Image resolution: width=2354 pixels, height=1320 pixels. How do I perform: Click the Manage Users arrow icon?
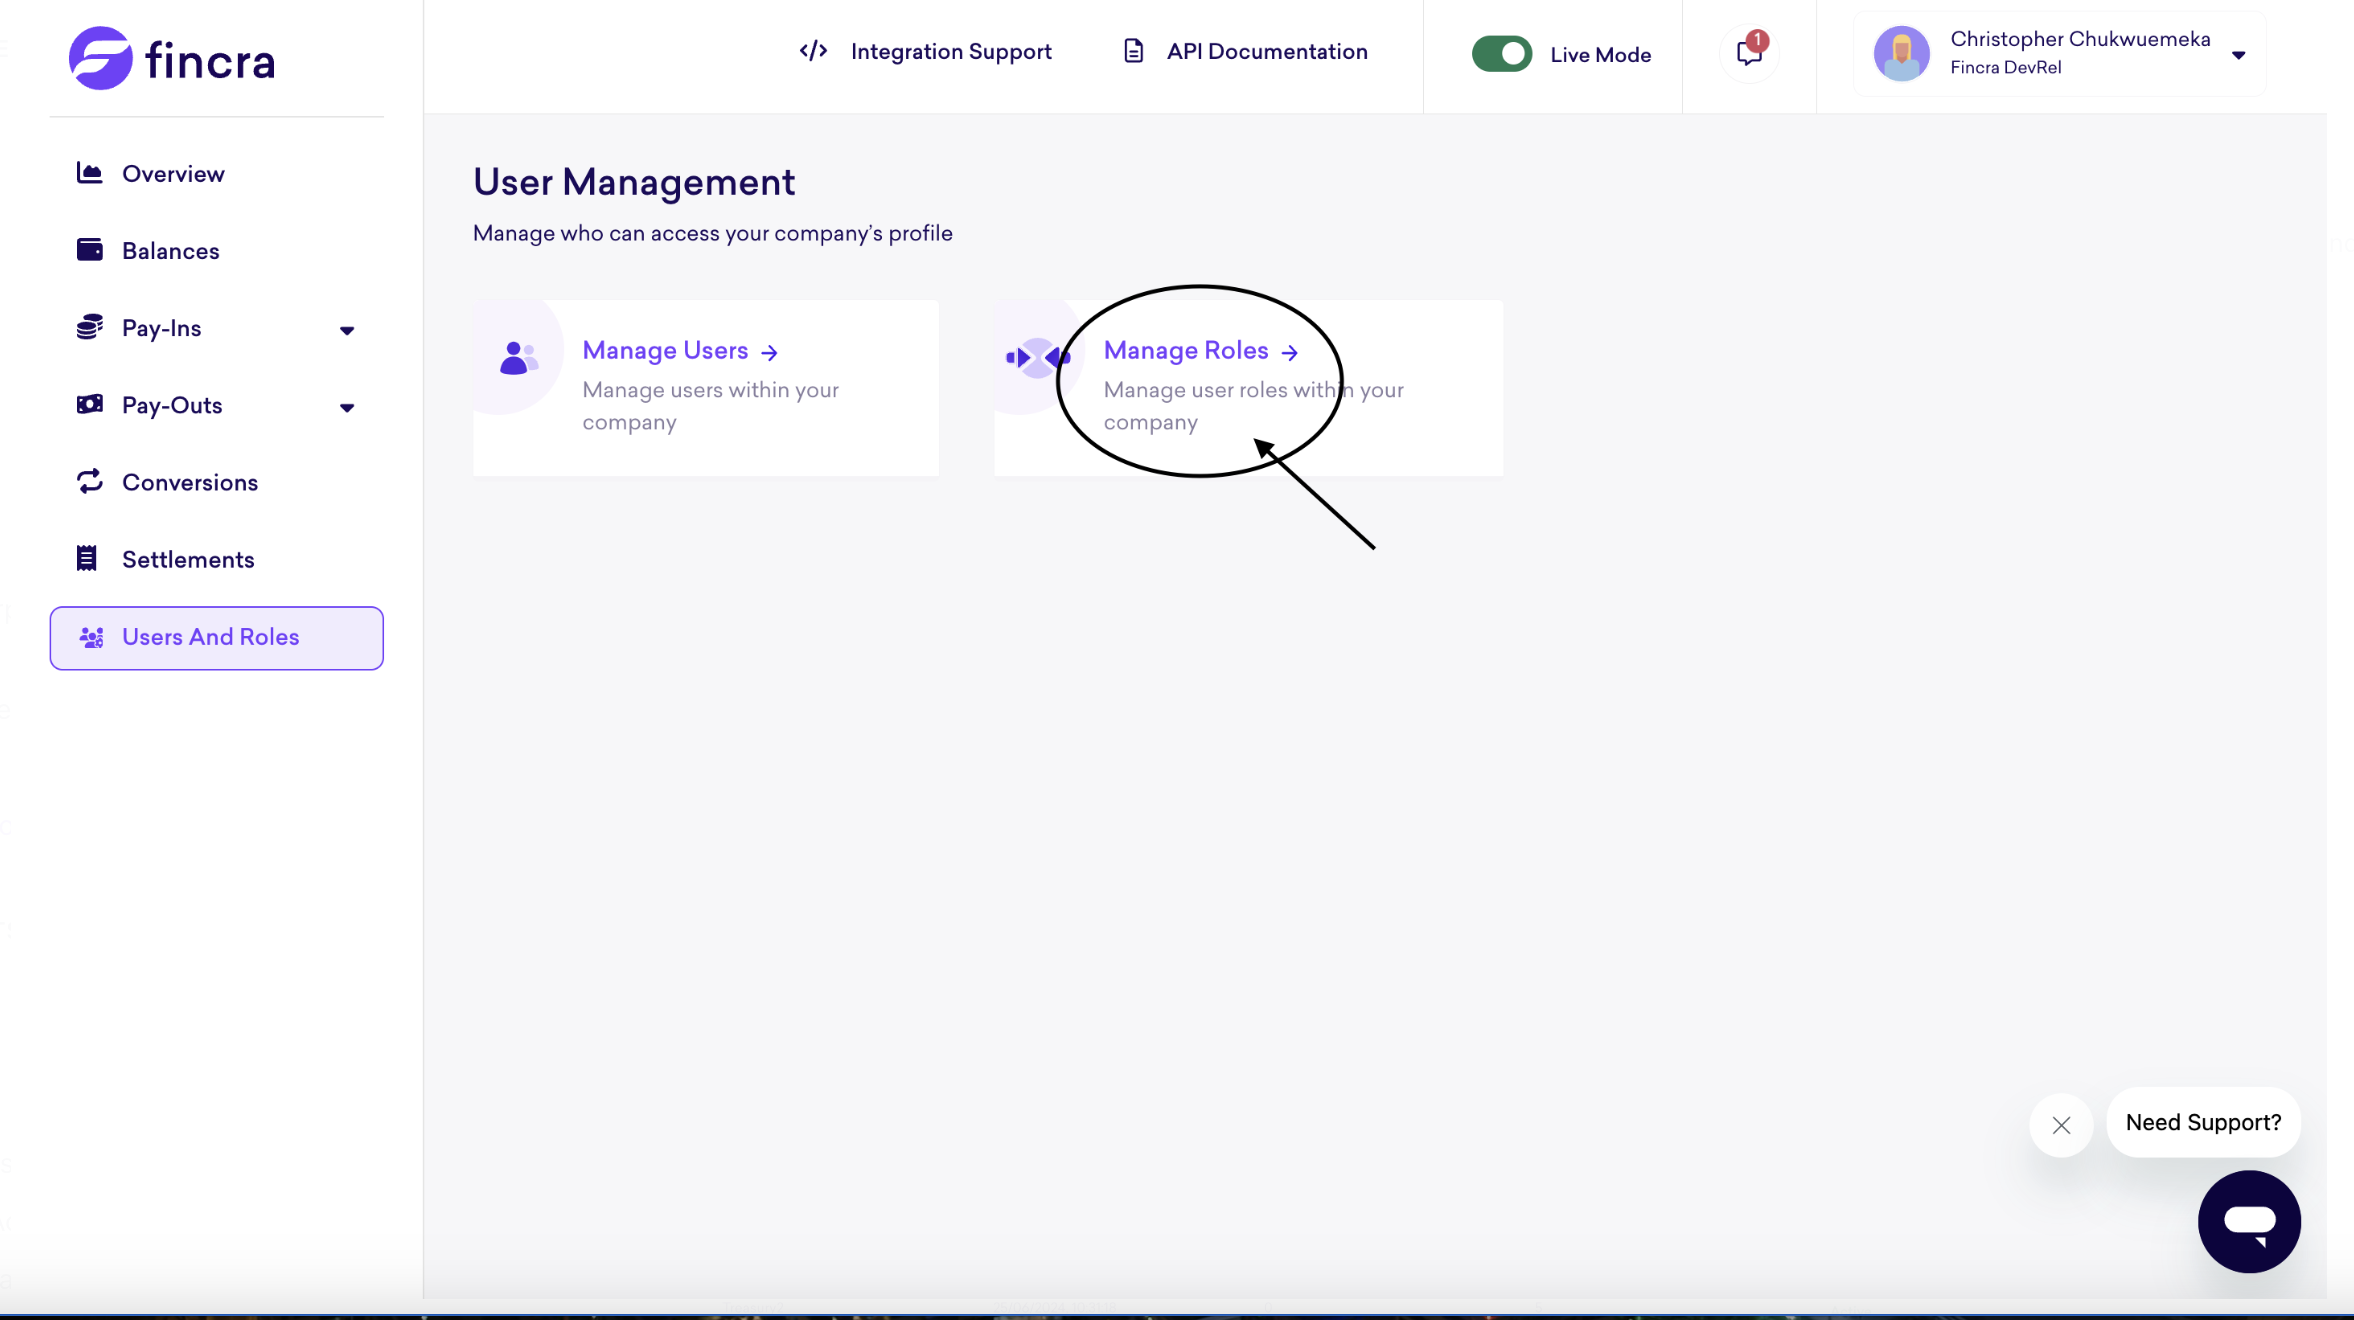(x=769, y=352)
